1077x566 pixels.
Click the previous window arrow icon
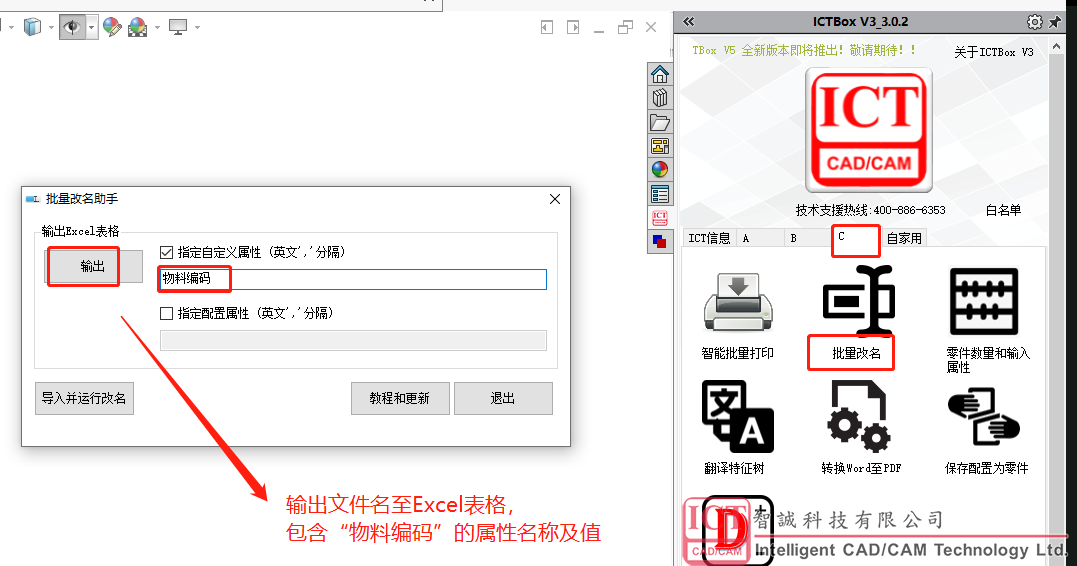click(x=547, y=27)
